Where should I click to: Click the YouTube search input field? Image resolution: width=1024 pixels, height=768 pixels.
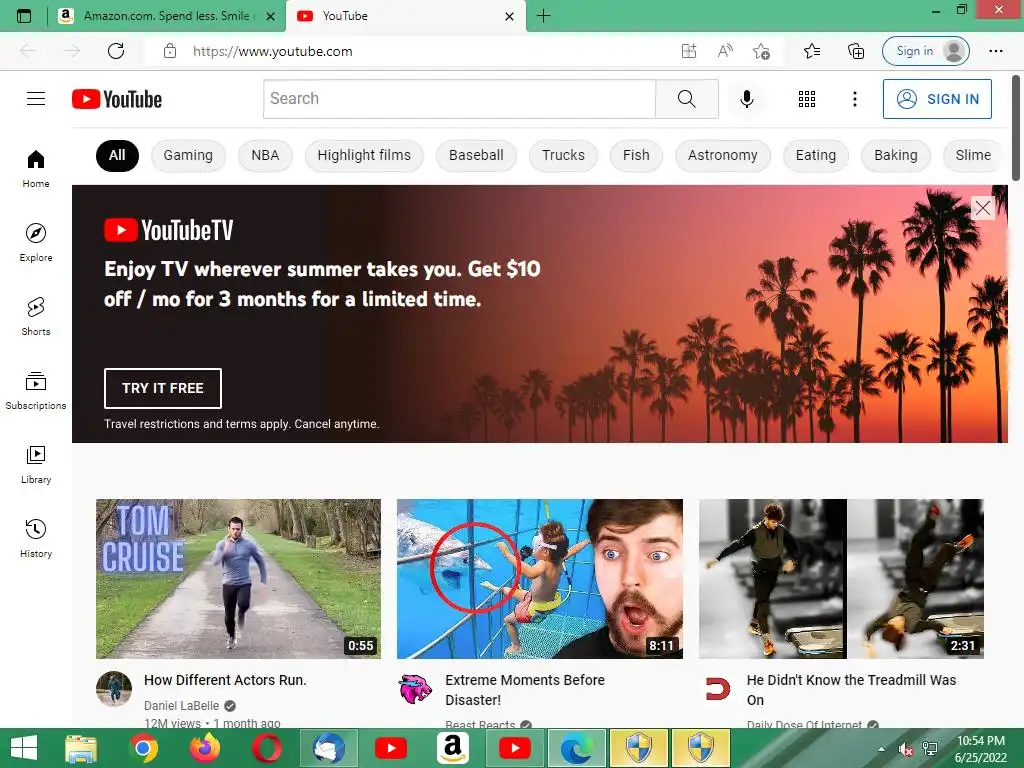[459, 99]
